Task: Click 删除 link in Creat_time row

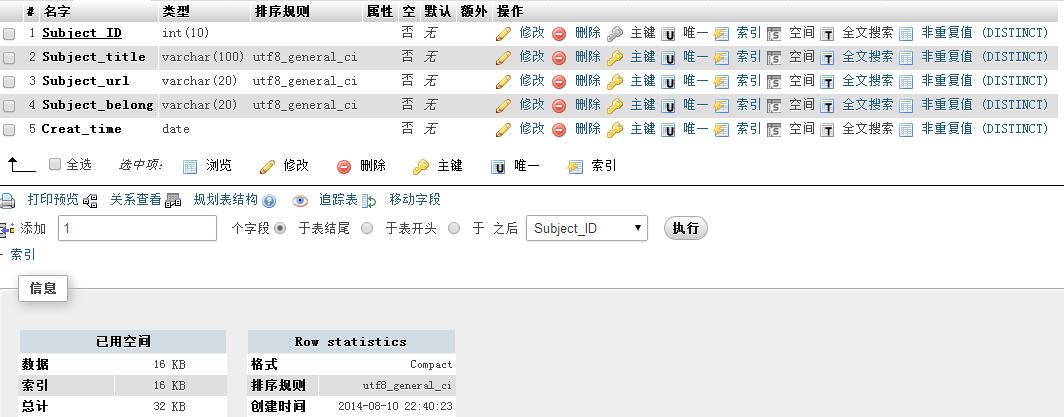Action: 588,128
